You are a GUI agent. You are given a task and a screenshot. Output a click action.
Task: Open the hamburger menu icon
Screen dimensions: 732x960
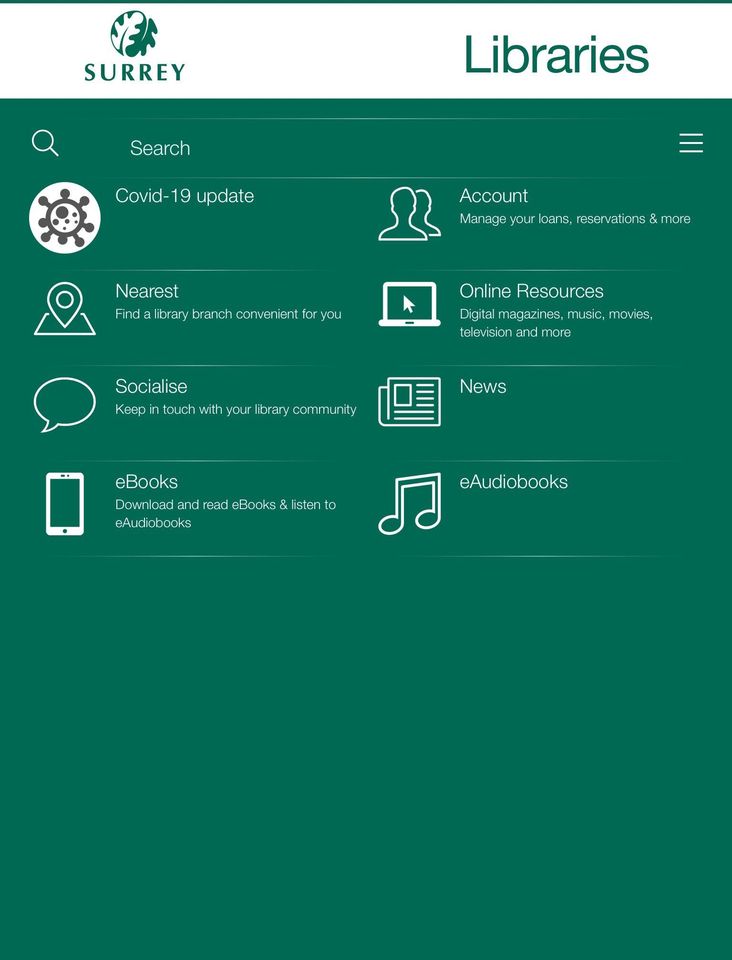(x=691, y=143)
